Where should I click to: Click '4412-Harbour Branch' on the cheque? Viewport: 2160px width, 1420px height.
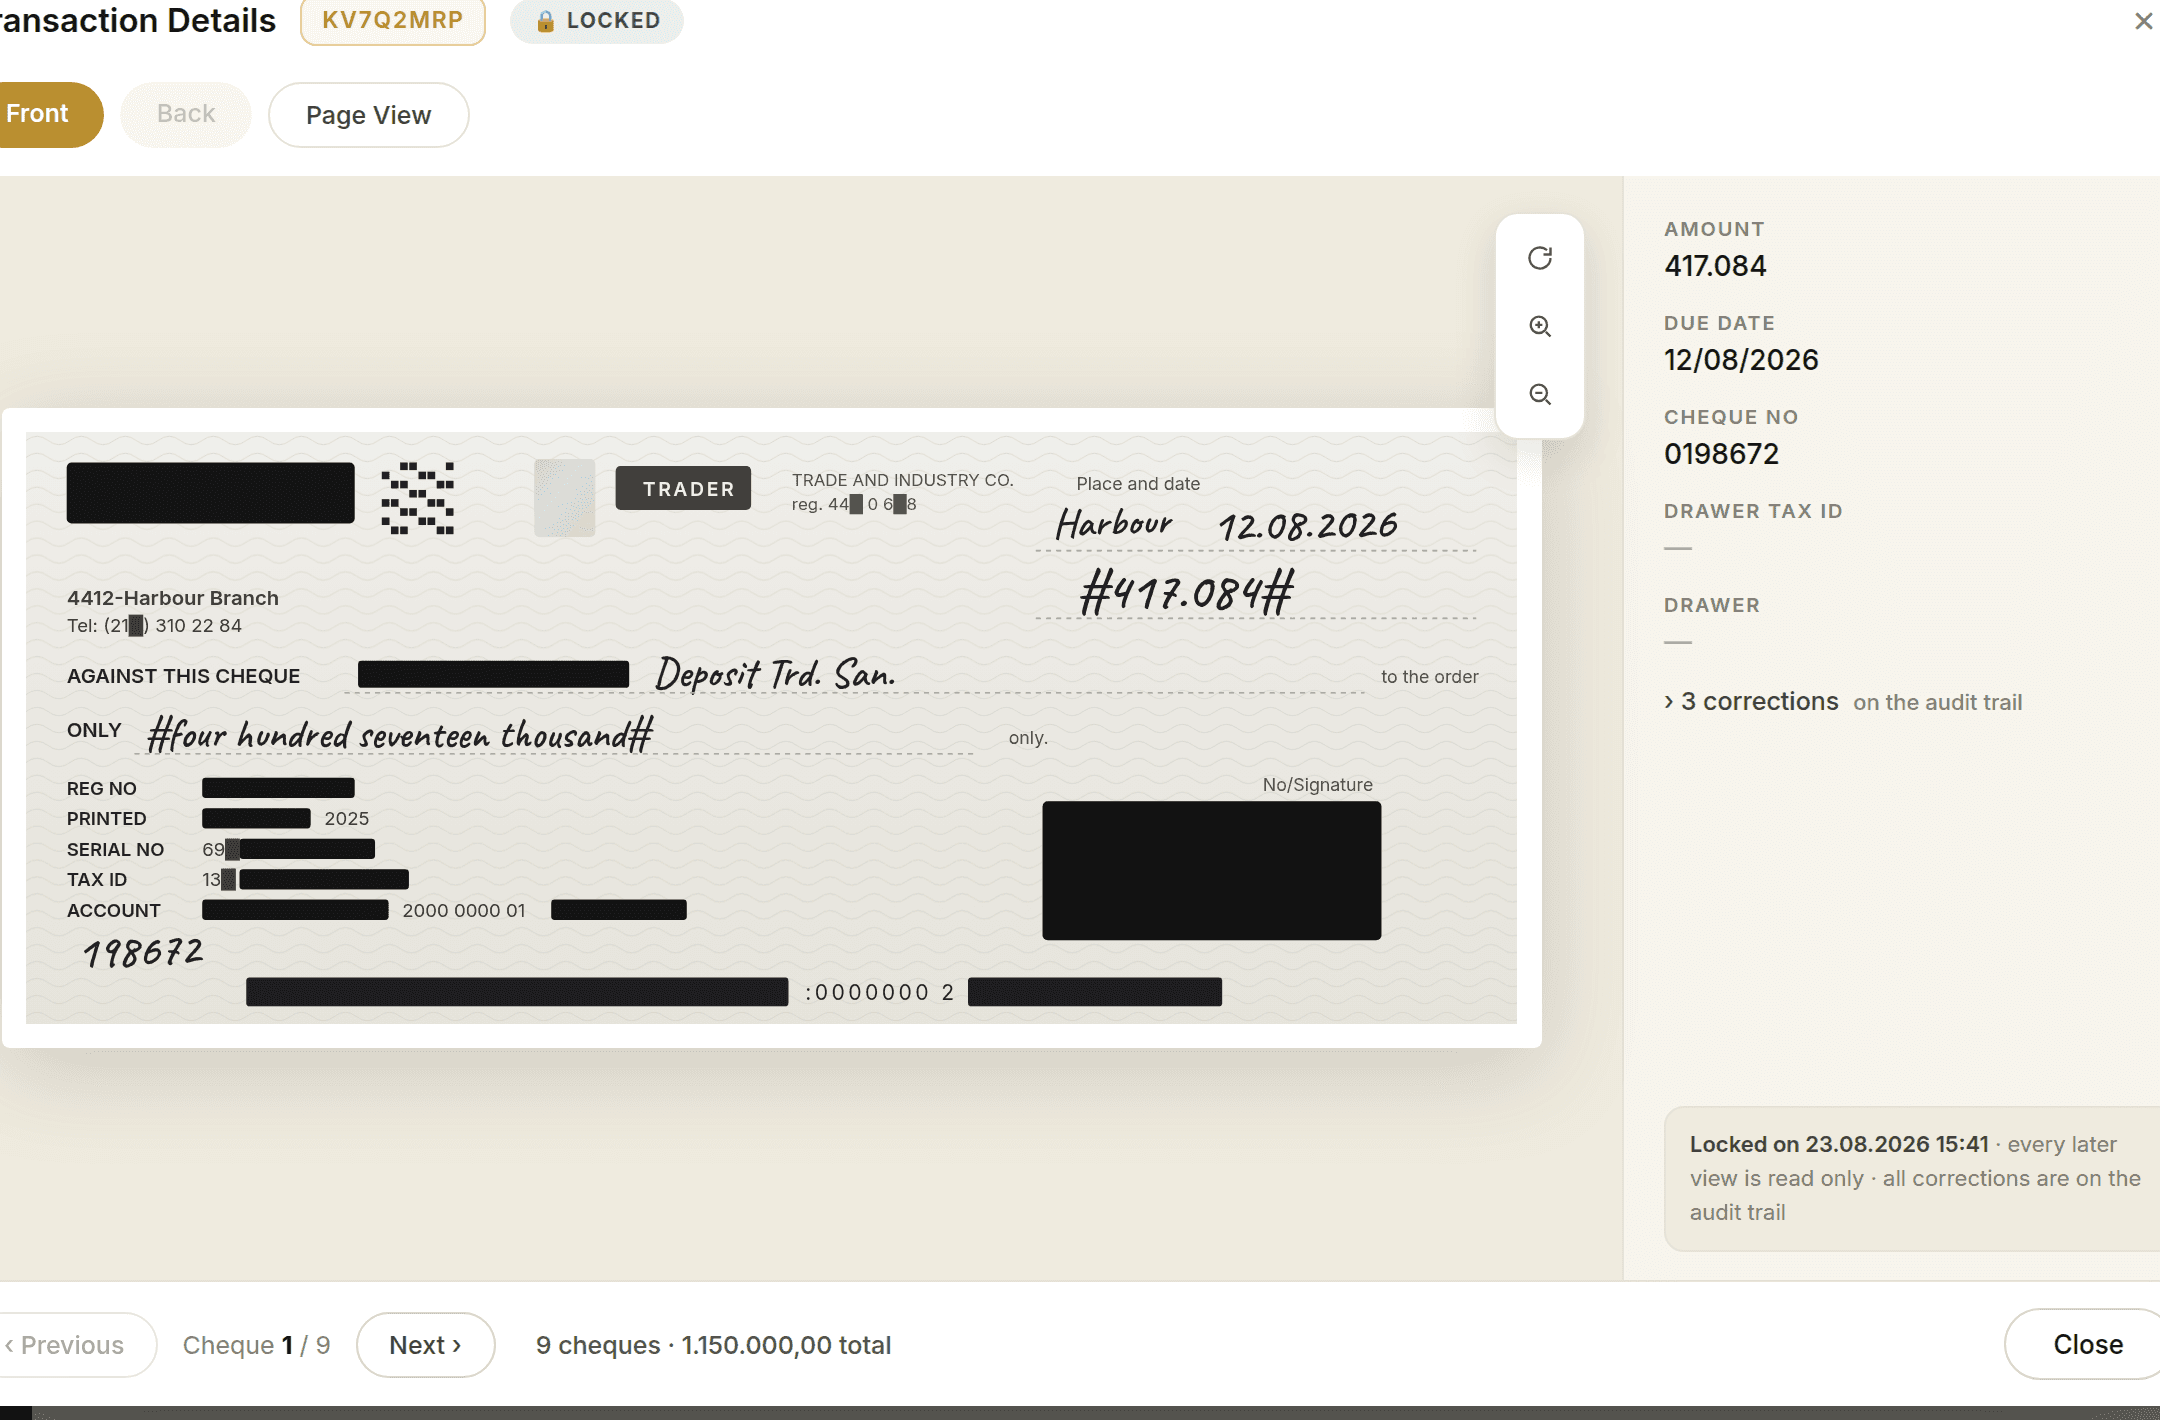[172, 598]
